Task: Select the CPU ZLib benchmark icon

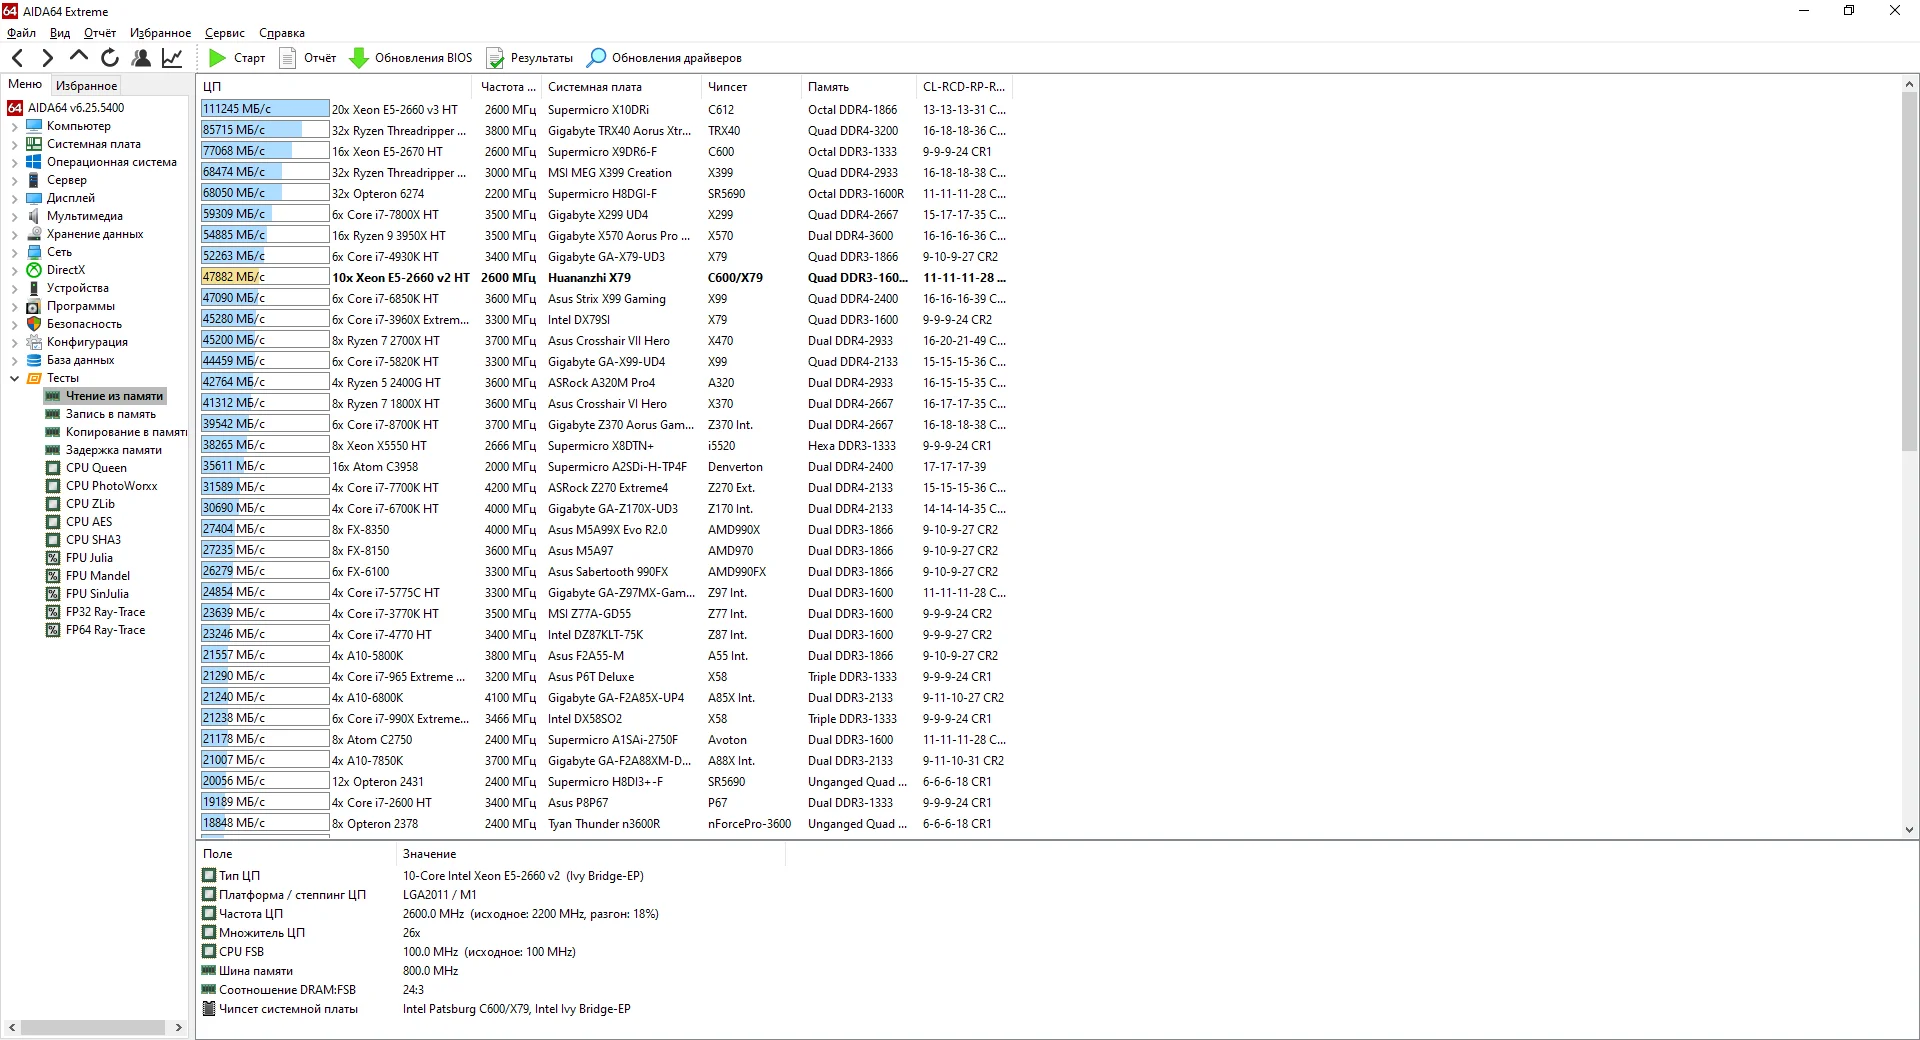Action: (53, 504)
